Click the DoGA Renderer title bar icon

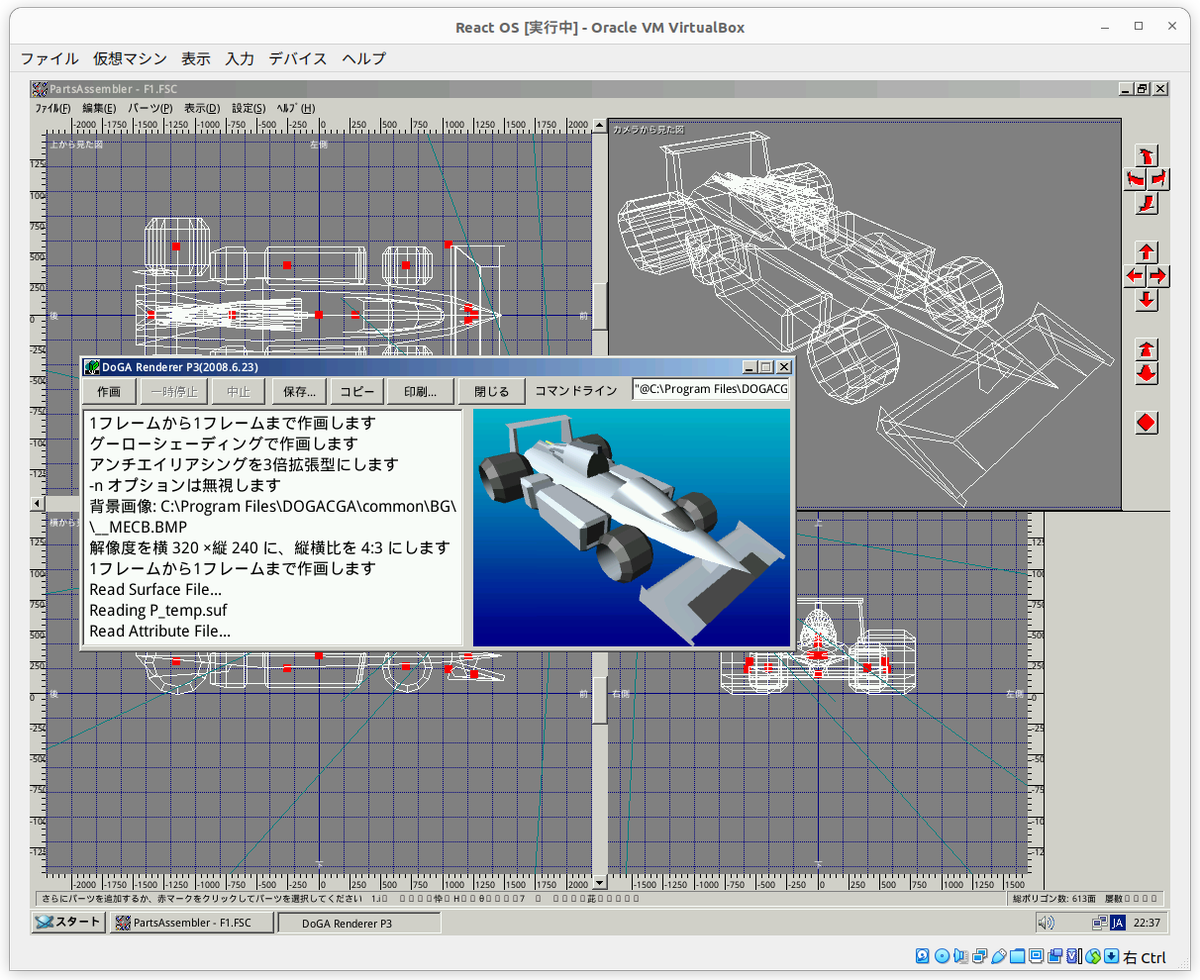point(91,368)
